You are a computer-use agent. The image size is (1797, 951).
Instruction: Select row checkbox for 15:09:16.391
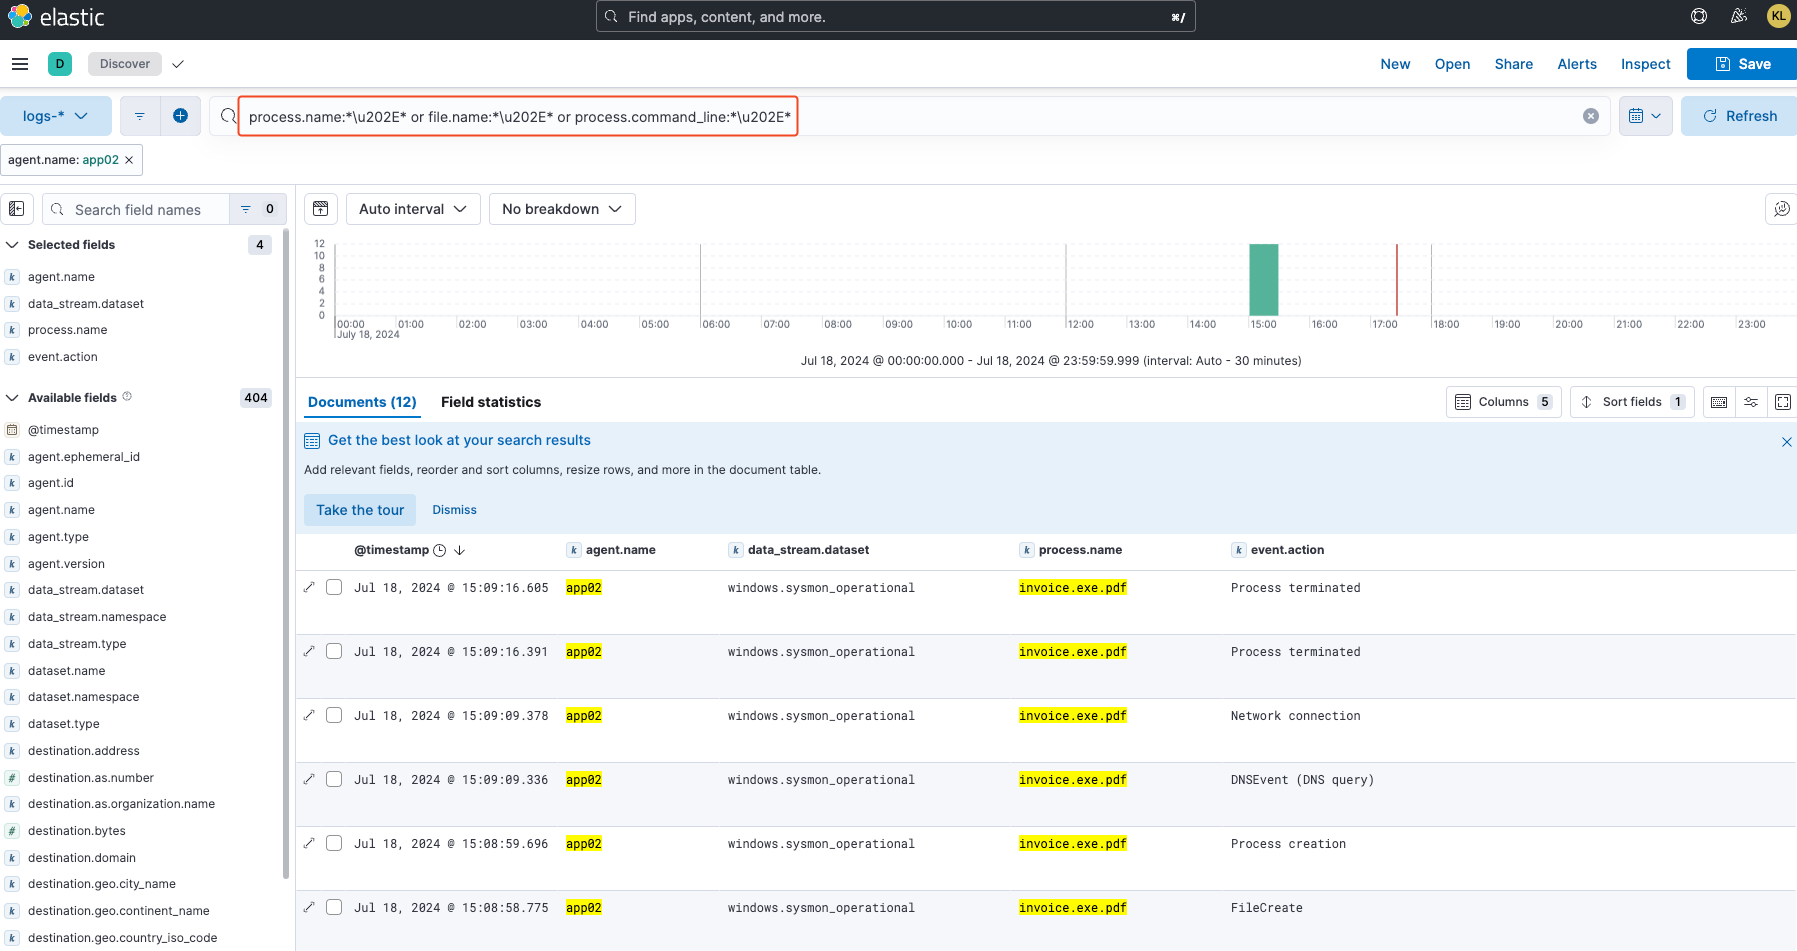[x=334, y=651]
